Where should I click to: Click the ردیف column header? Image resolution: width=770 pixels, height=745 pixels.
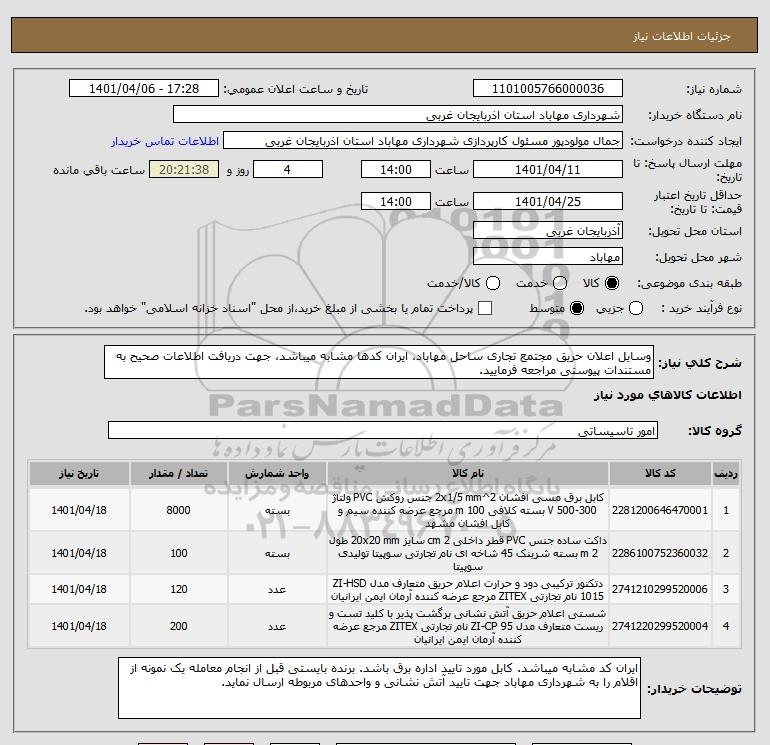coord(726,473)
